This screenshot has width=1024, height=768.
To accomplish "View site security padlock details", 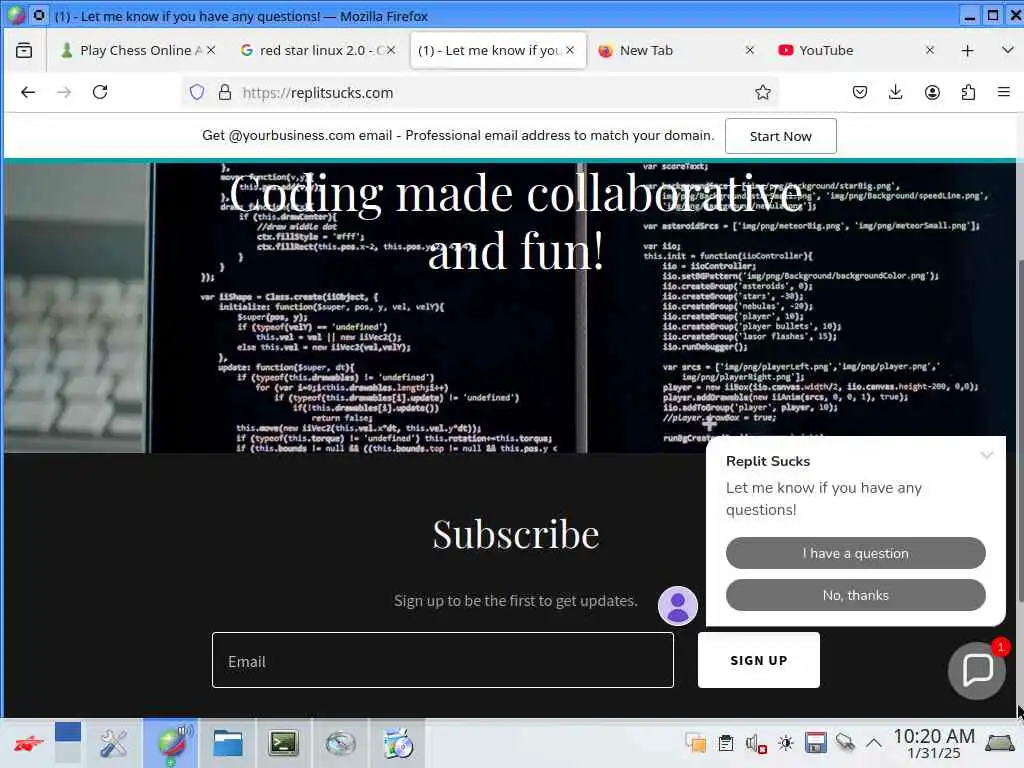I will pos(225,92).
